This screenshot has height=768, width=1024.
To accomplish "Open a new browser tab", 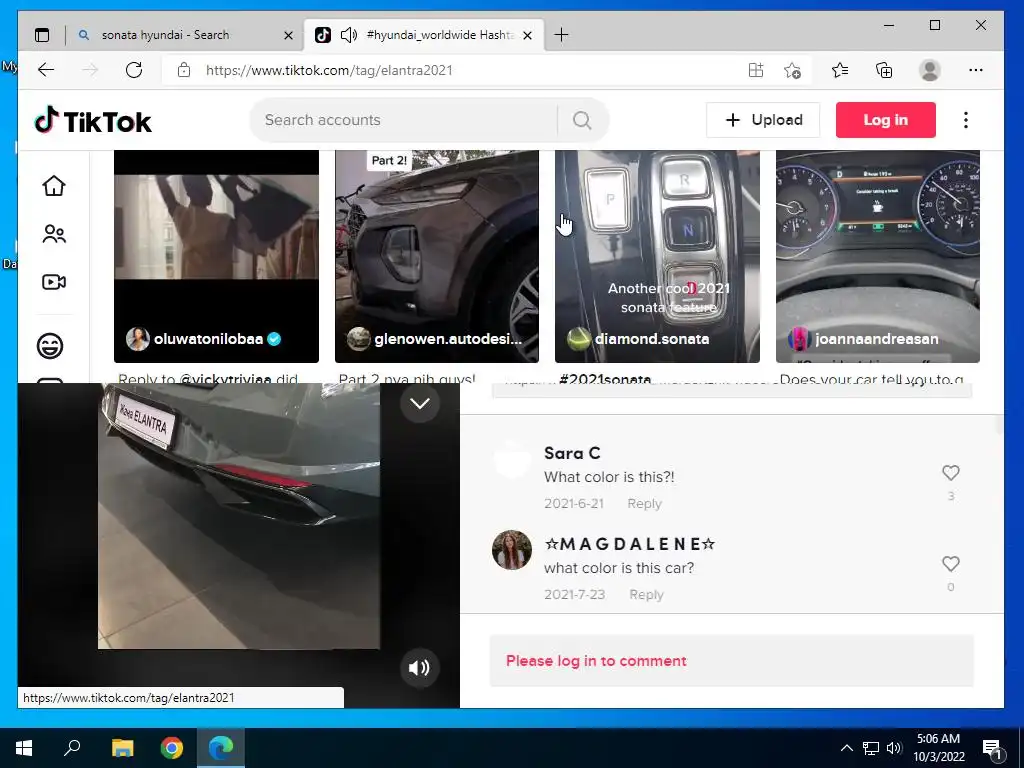I will point(561,35).
